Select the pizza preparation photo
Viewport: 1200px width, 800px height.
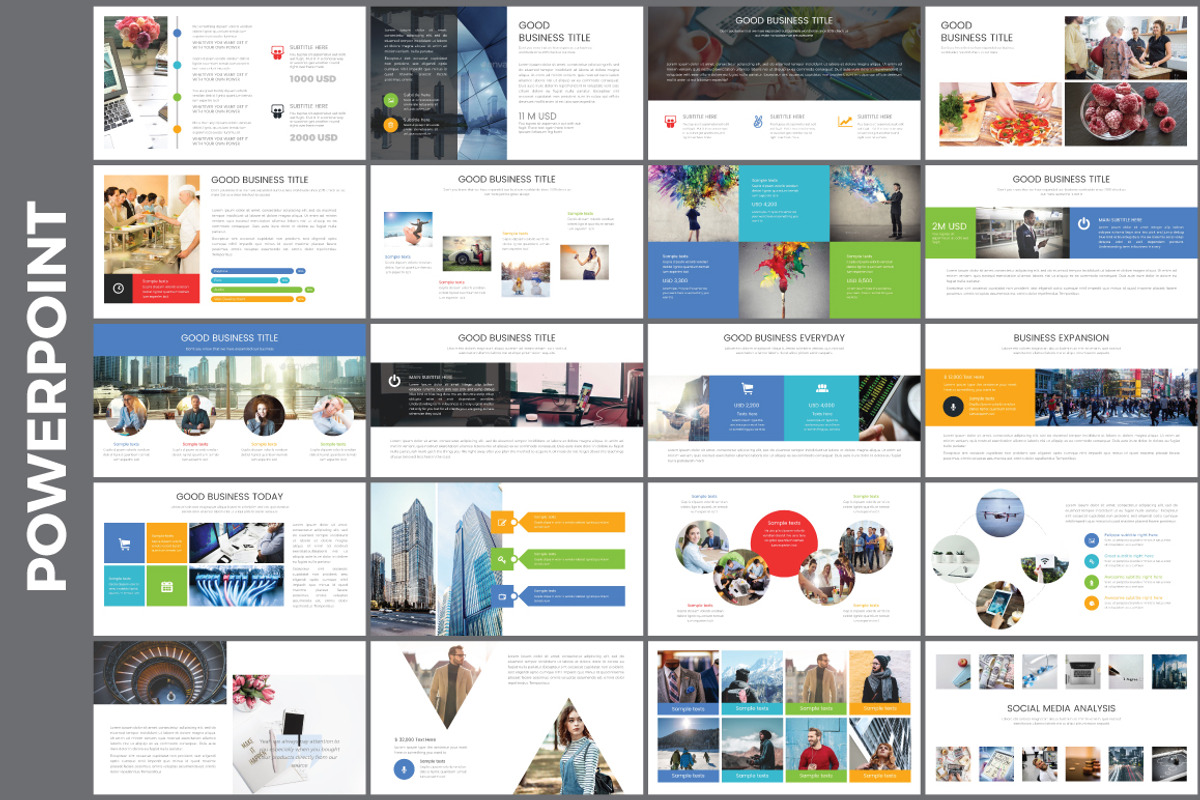[1000, 115]
